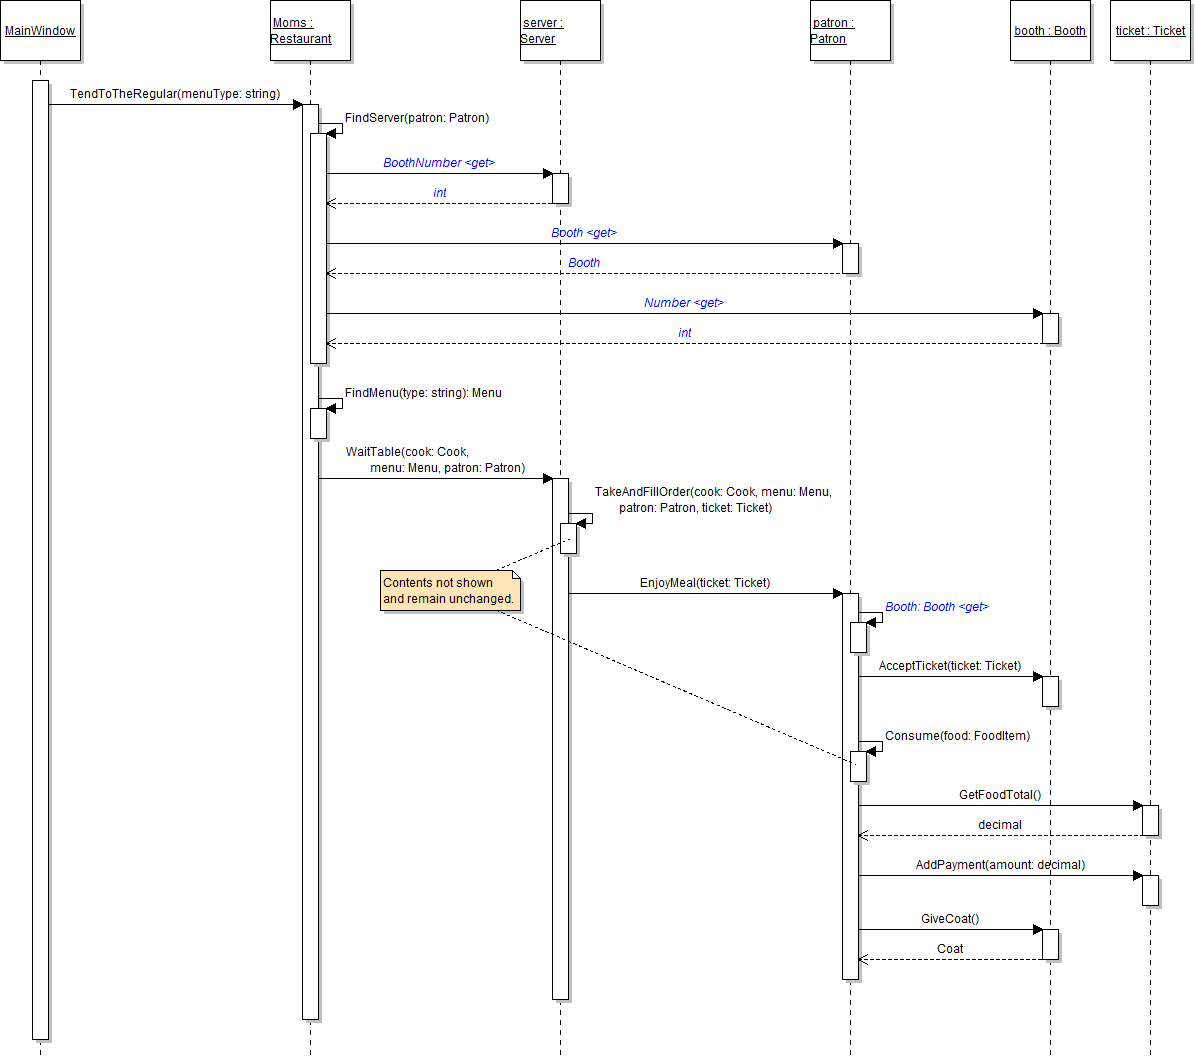This screenshot has width=1195, height=1064.
Task: Click the AcceptTicket(ticket: Ticket) message label
Action: [x=950, y=666]
